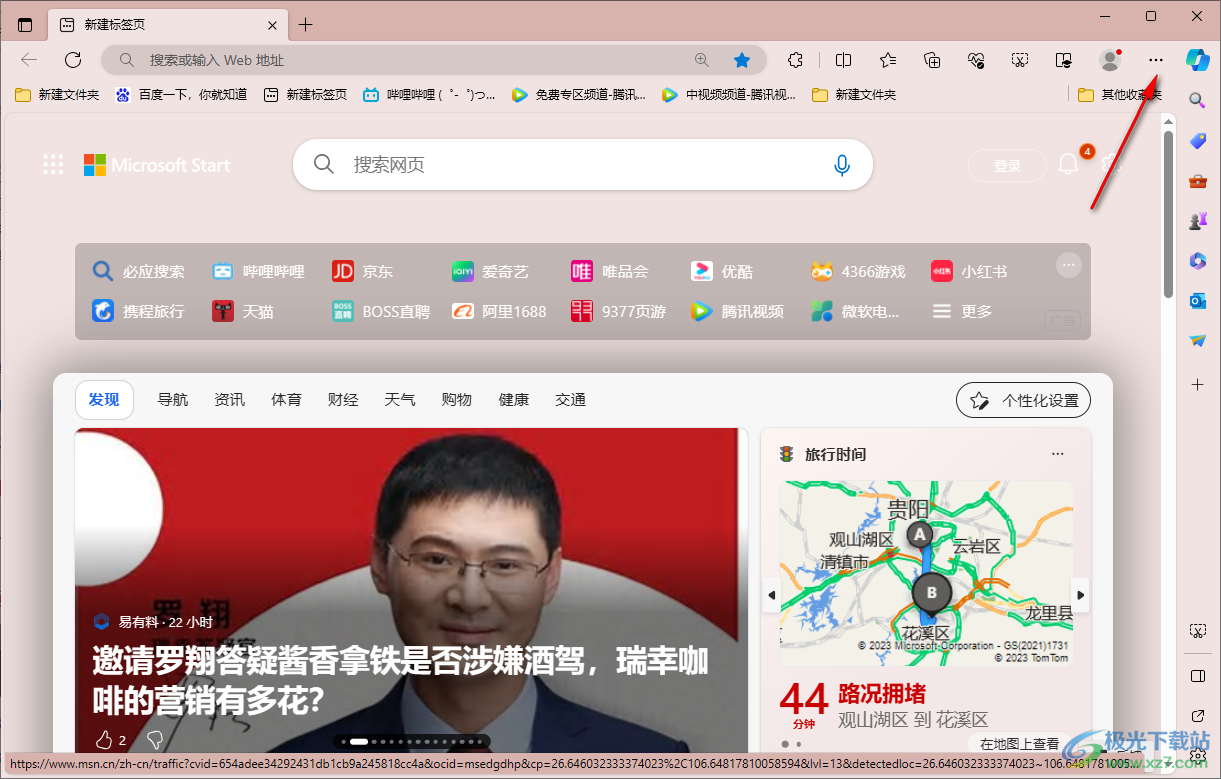This screenshot has width=1221, height=779.
Task: Open split screen mode from the toolbar
Action: (843, 60)
